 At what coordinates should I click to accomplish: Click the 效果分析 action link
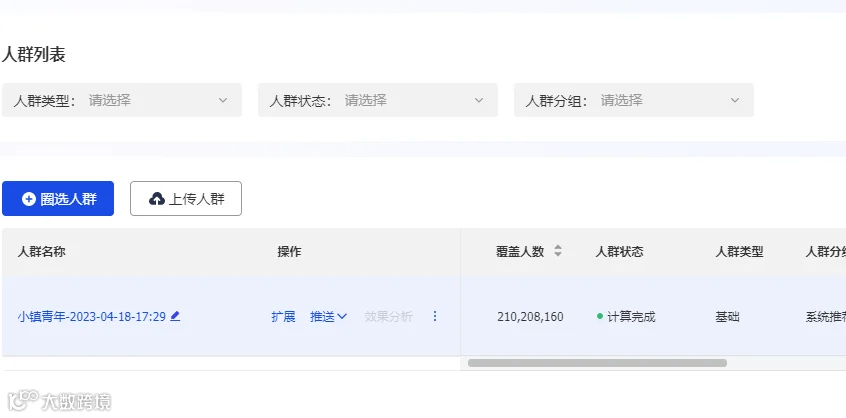388,317
